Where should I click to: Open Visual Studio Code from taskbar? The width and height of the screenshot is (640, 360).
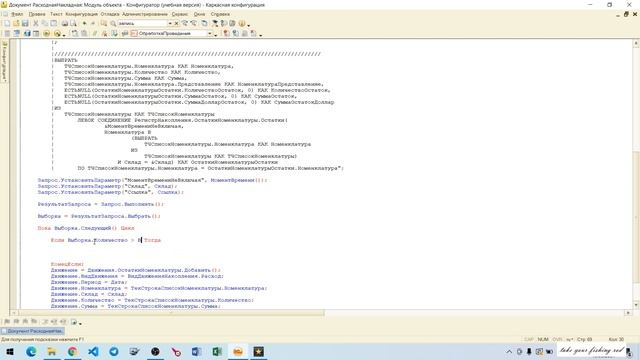tap(93, 351)
